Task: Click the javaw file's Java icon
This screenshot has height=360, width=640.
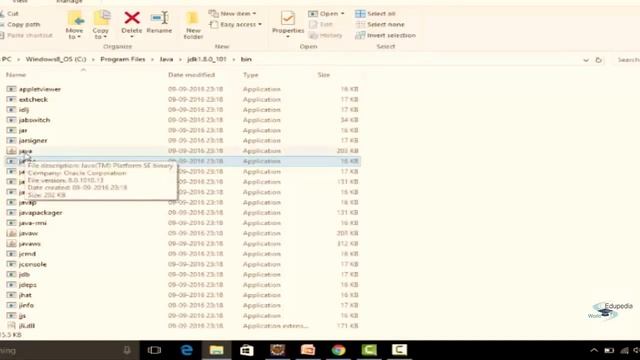Action: pos(11,233)
